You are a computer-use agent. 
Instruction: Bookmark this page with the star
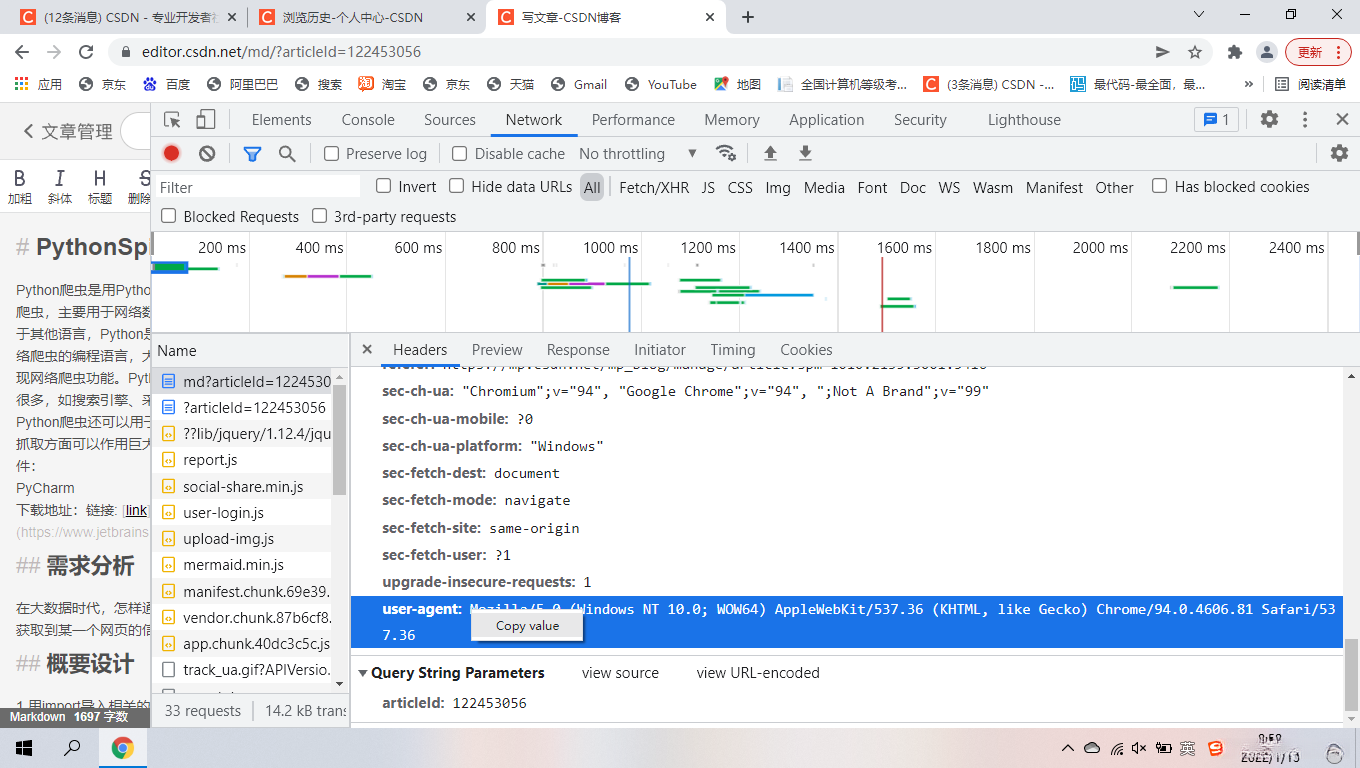1195,52
